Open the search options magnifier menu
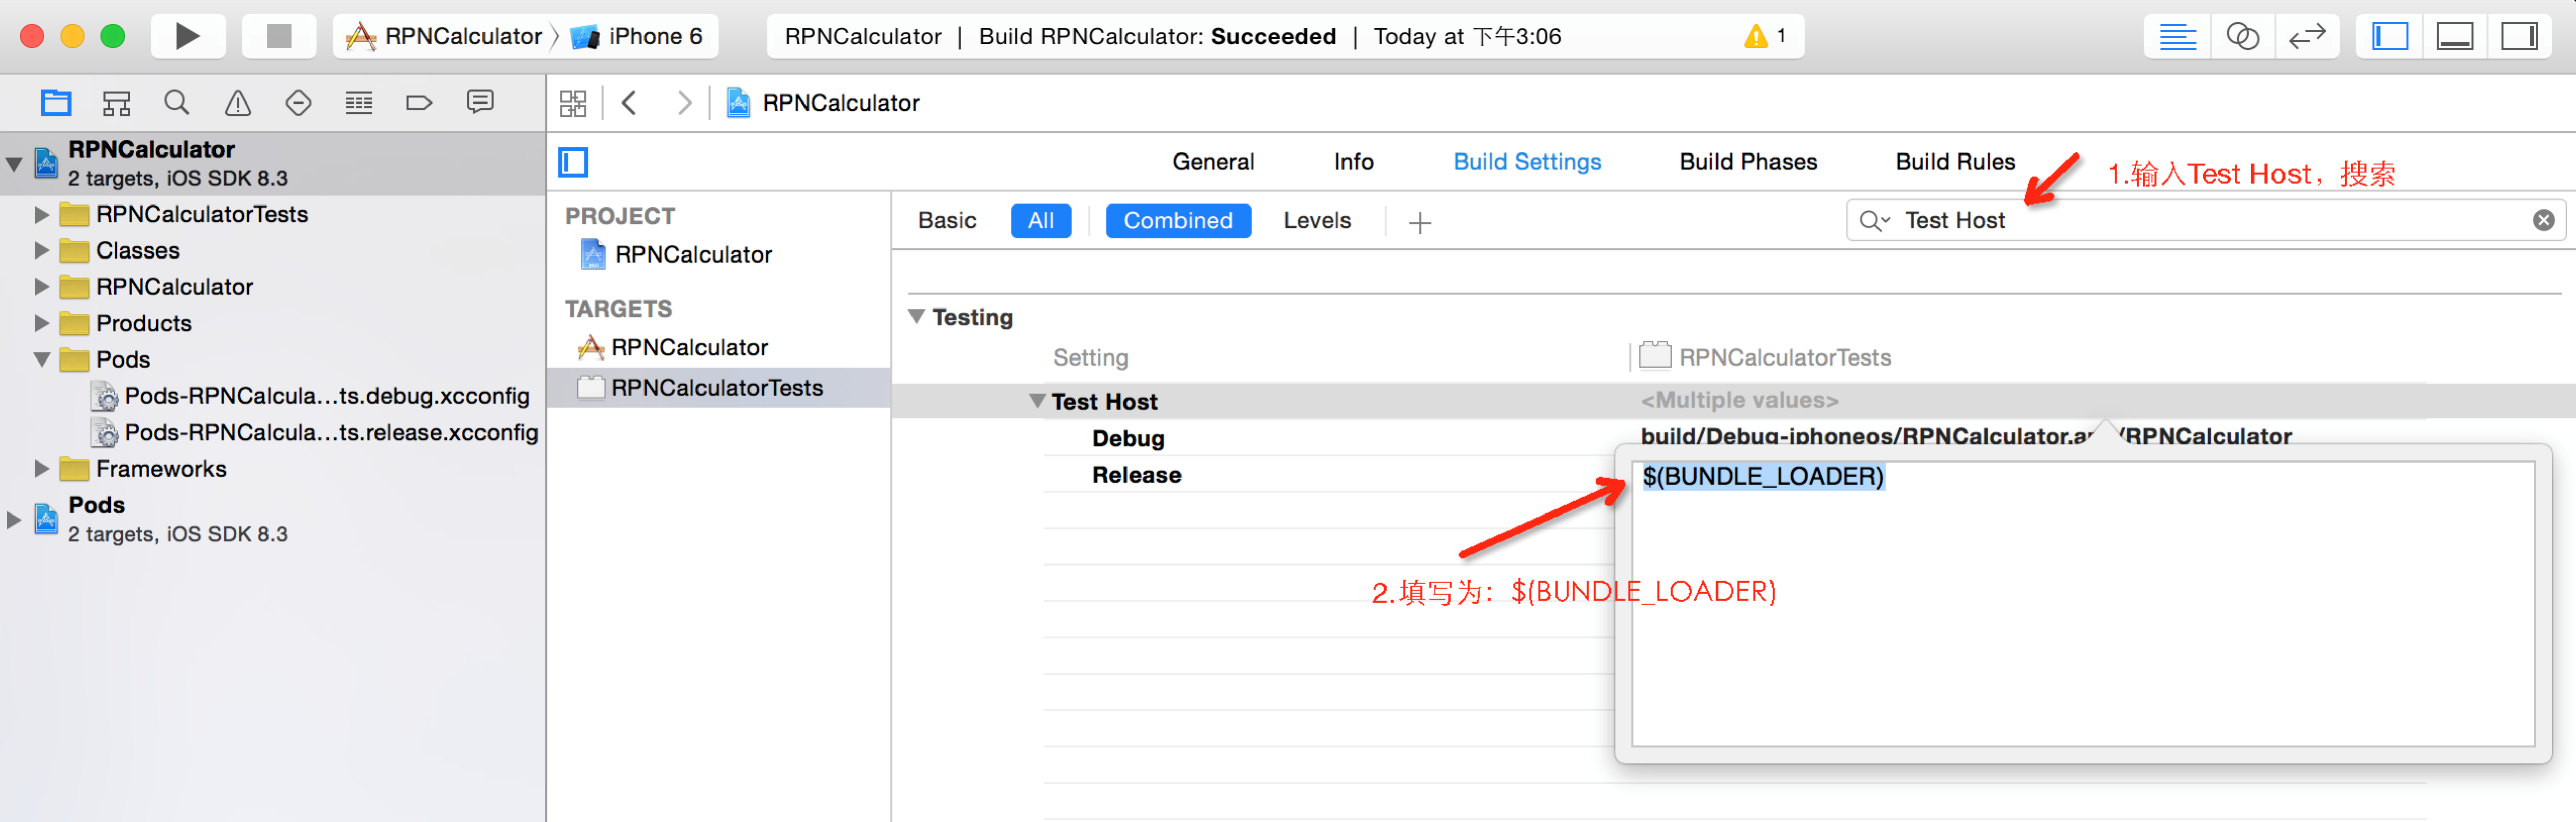The image size is (2576, 822). [x=1873, y=220]
